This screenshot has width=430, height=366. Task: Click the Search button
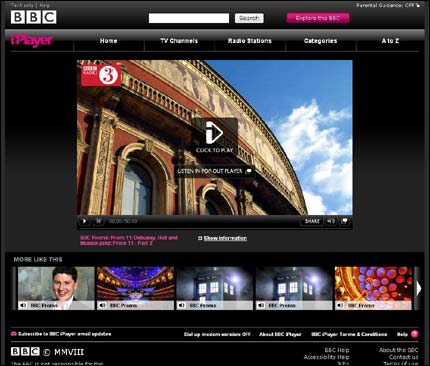click(x=249, y=18)
